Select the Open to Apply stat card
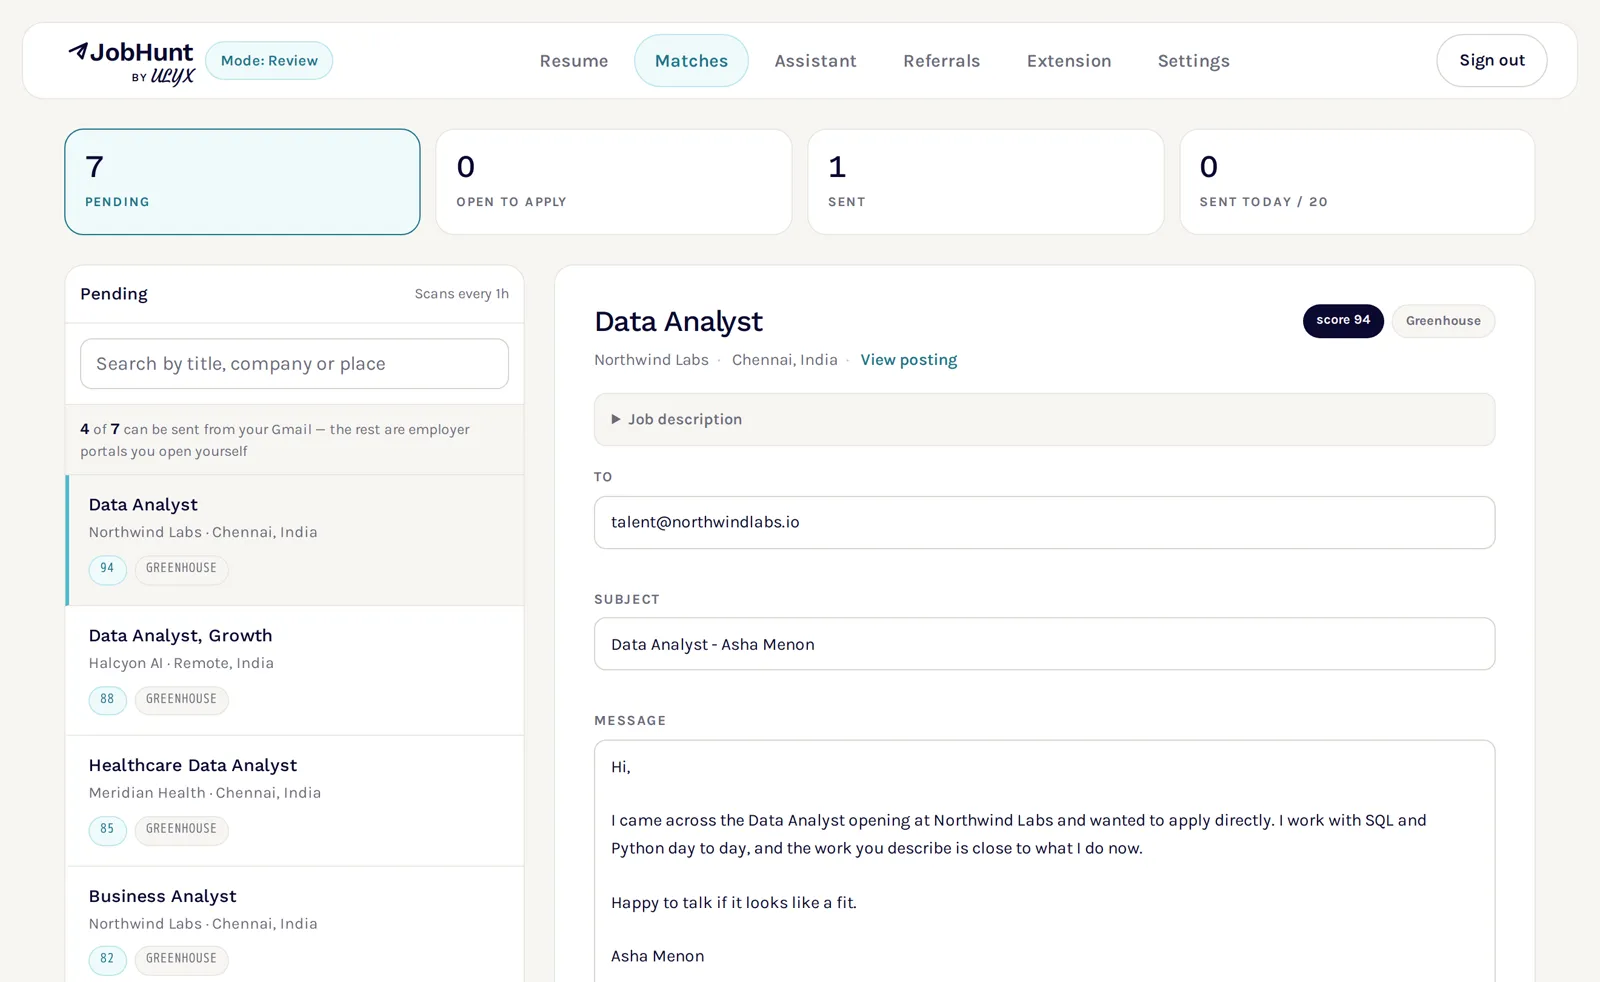 [614, 182]
